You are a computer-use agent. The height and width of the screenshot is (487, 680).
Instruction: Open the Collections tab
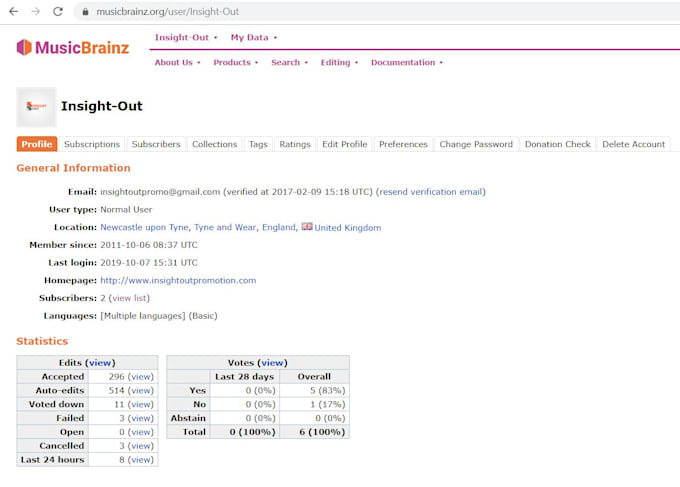tap(215, 144)
